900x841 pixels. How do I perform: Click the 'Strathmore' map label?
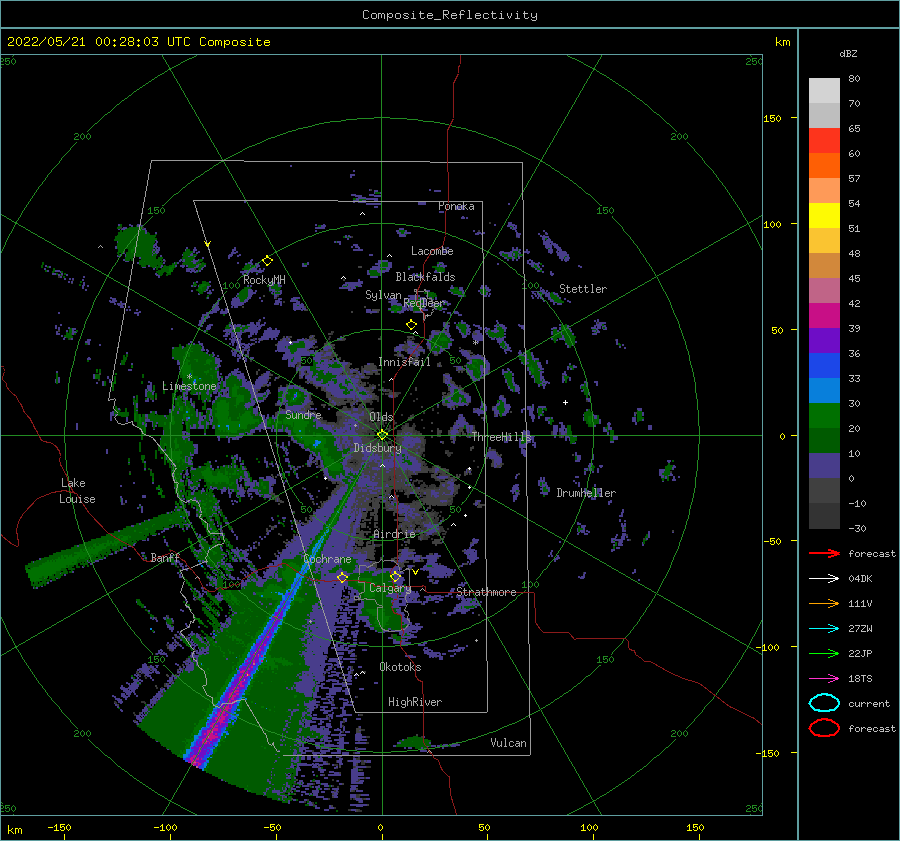(x=486, y=592)
